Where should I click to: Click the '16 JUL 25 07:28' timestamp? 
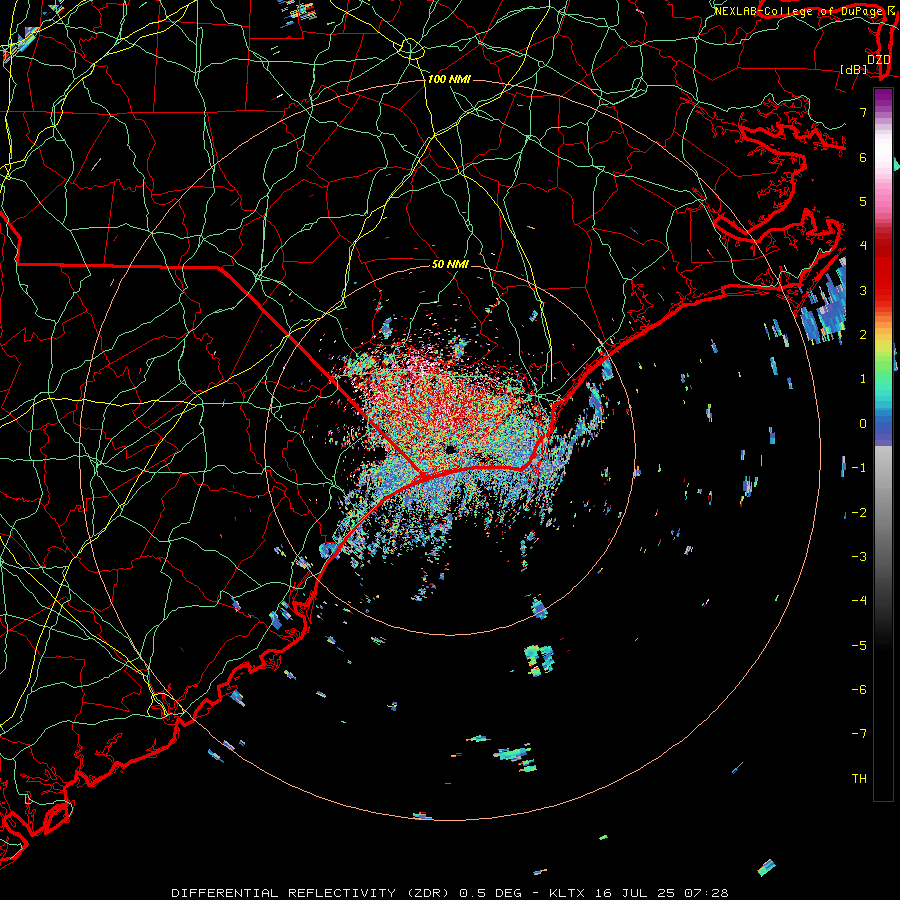(x=660, y=893)
